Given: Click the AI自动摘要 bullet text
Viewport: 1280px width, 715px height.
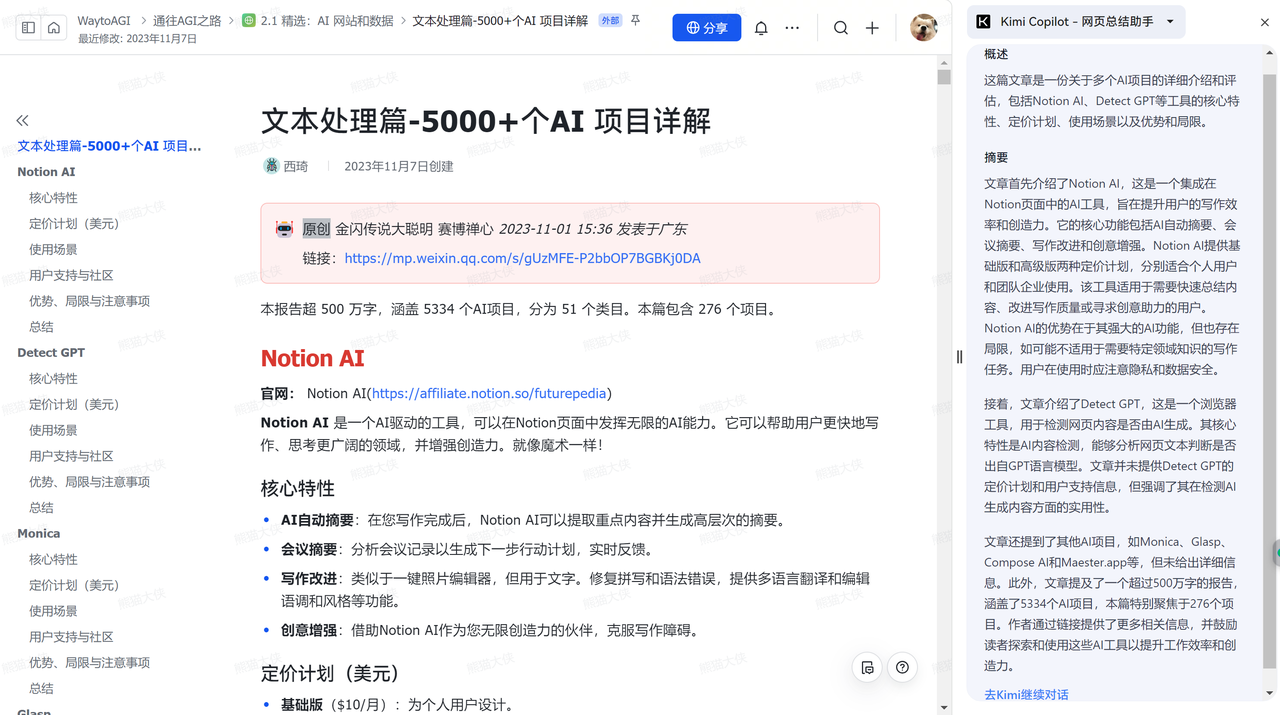Looking at the screenshot, I should click(317, 520).
